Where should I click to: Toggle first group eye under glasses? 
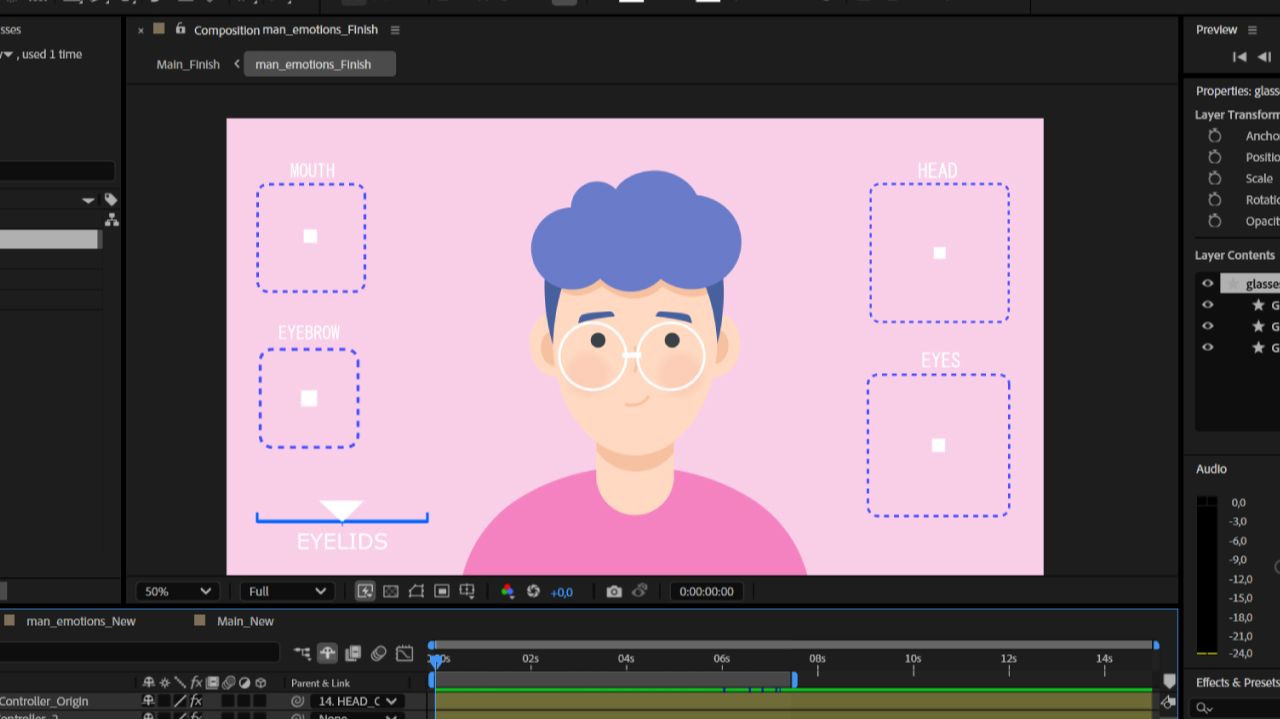point(1207,305)
